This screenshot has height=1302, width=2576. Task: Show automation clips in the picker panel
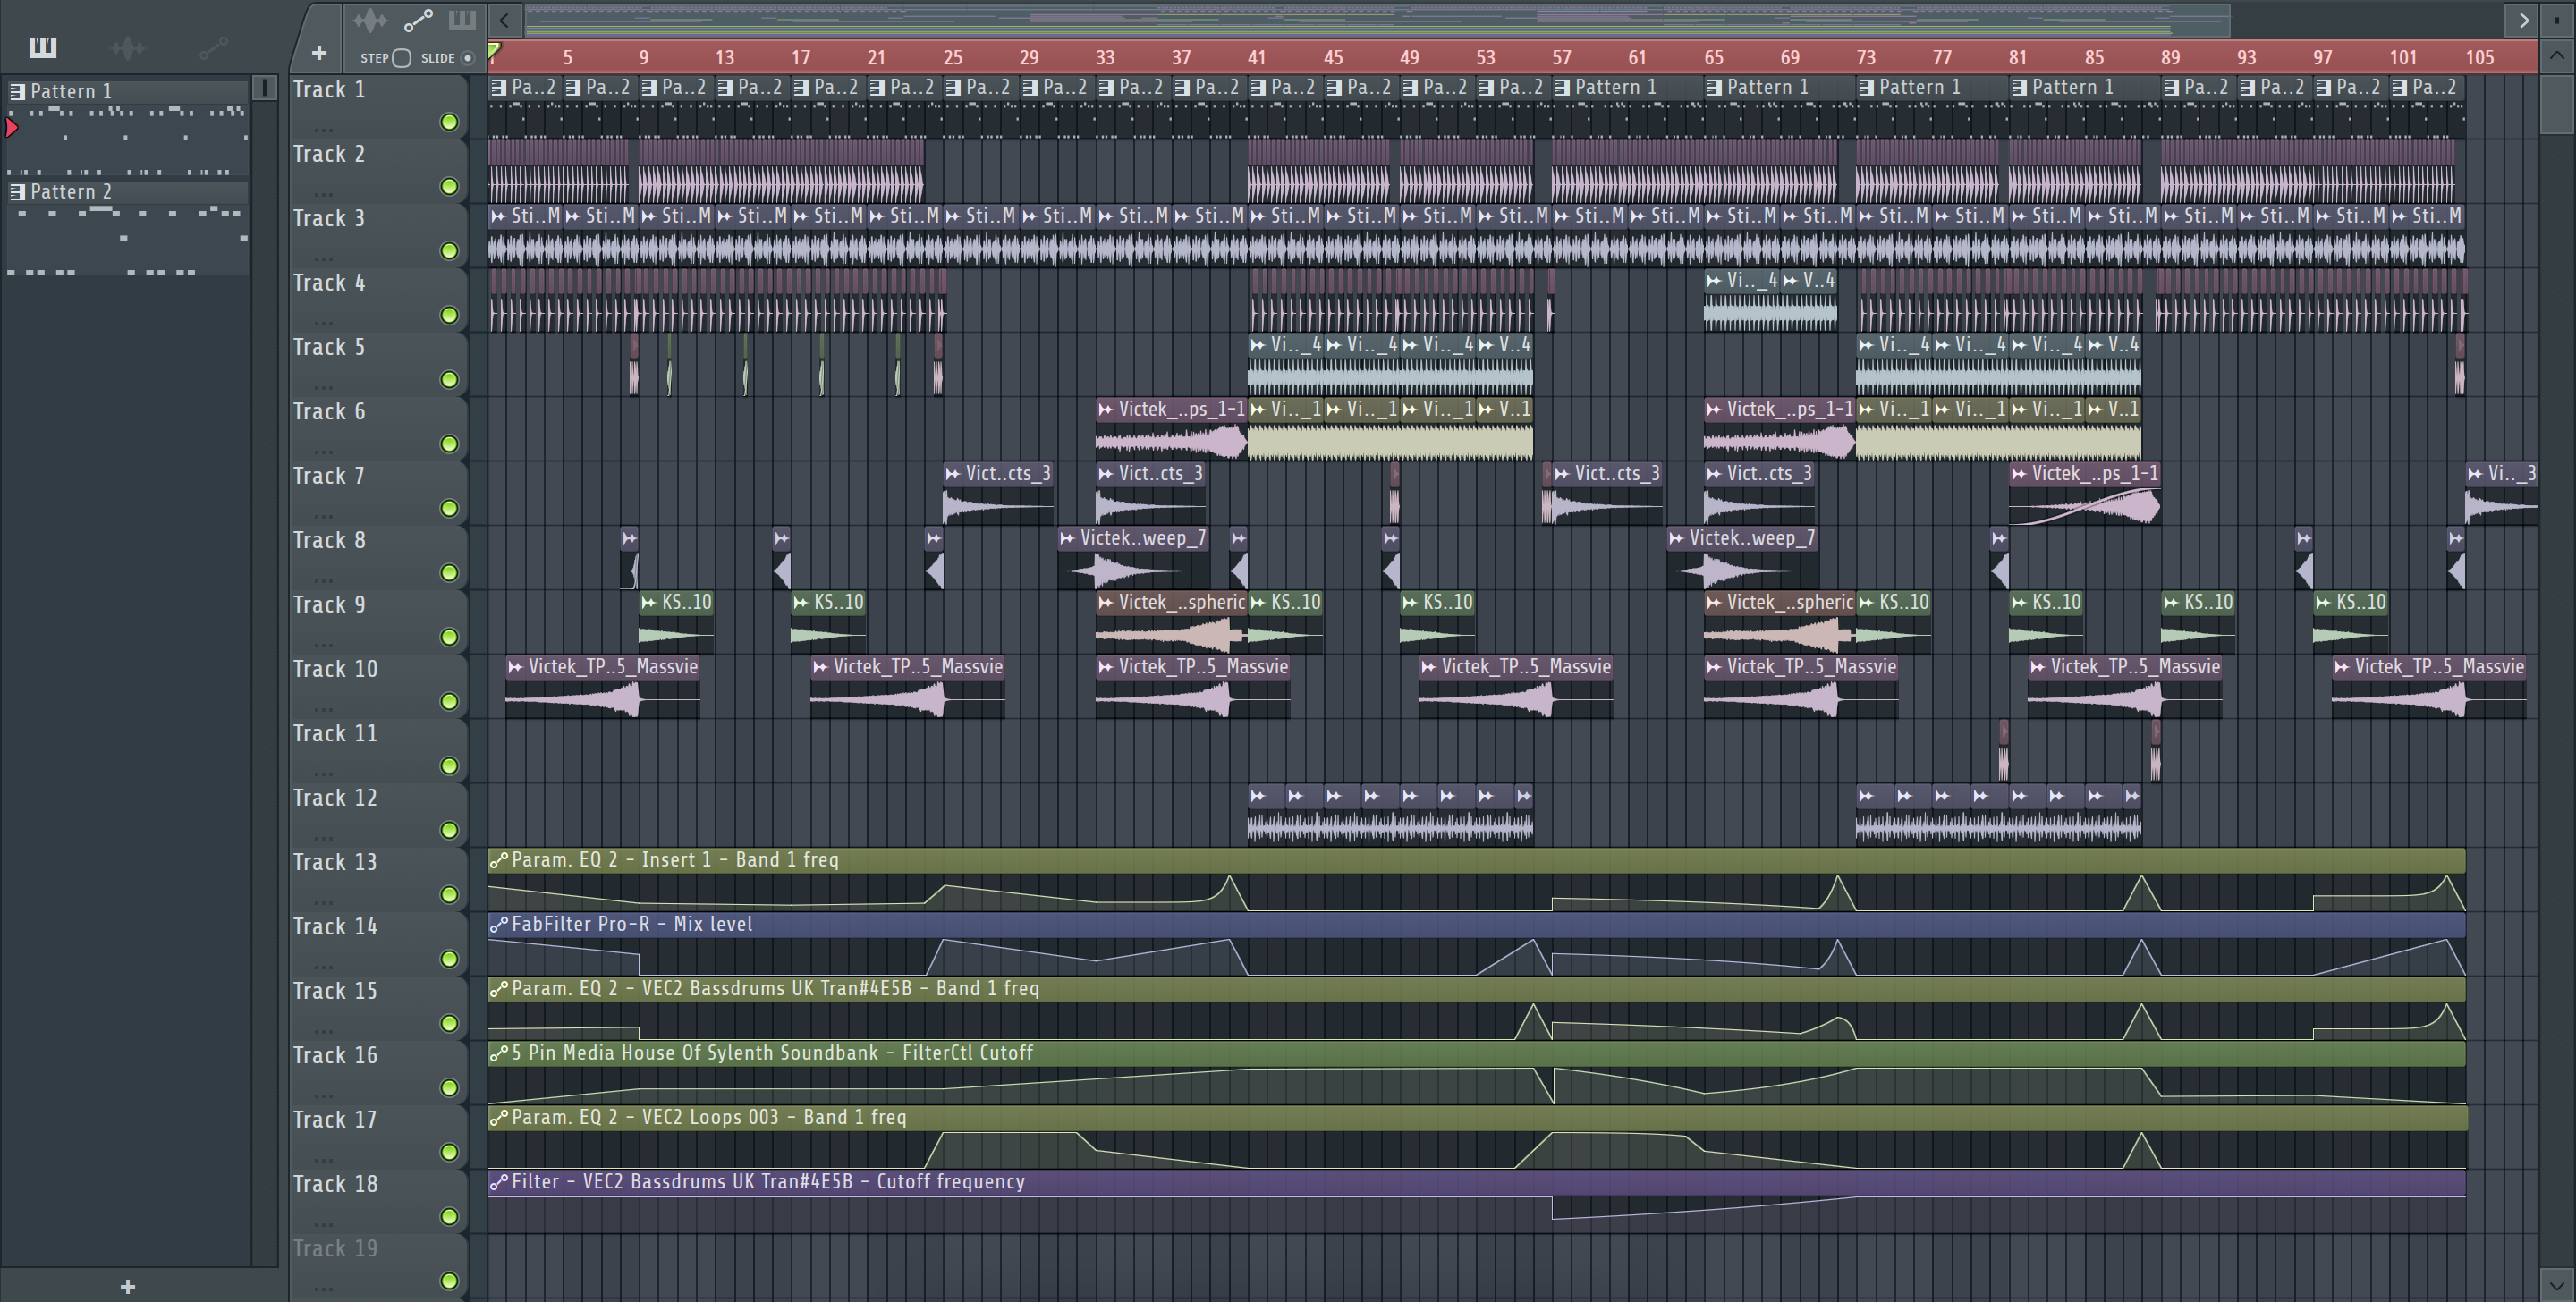(213, 47)
